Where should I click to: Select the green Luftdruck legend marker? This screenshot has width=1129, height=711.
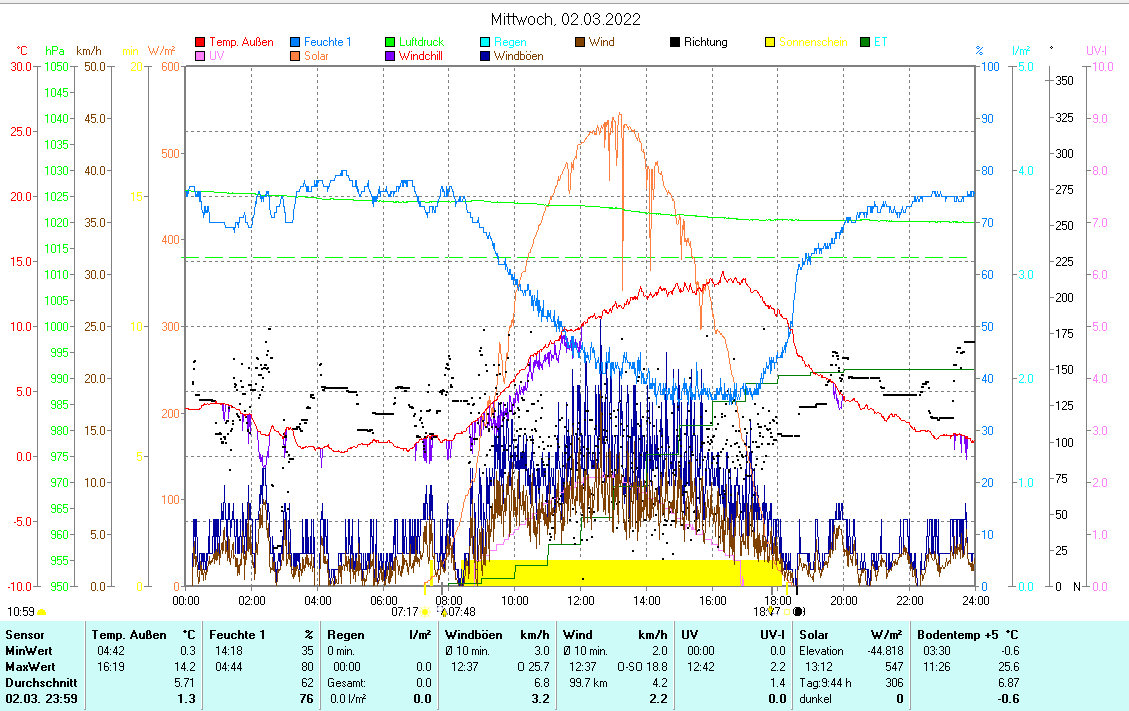coord(390,42)
